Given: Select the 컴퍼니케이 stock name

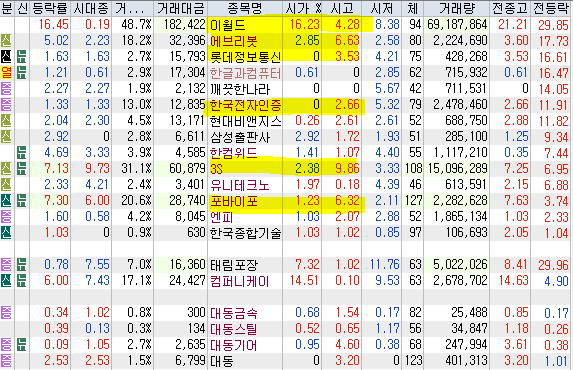Looking at the screenshot, I should click(240, 281).
